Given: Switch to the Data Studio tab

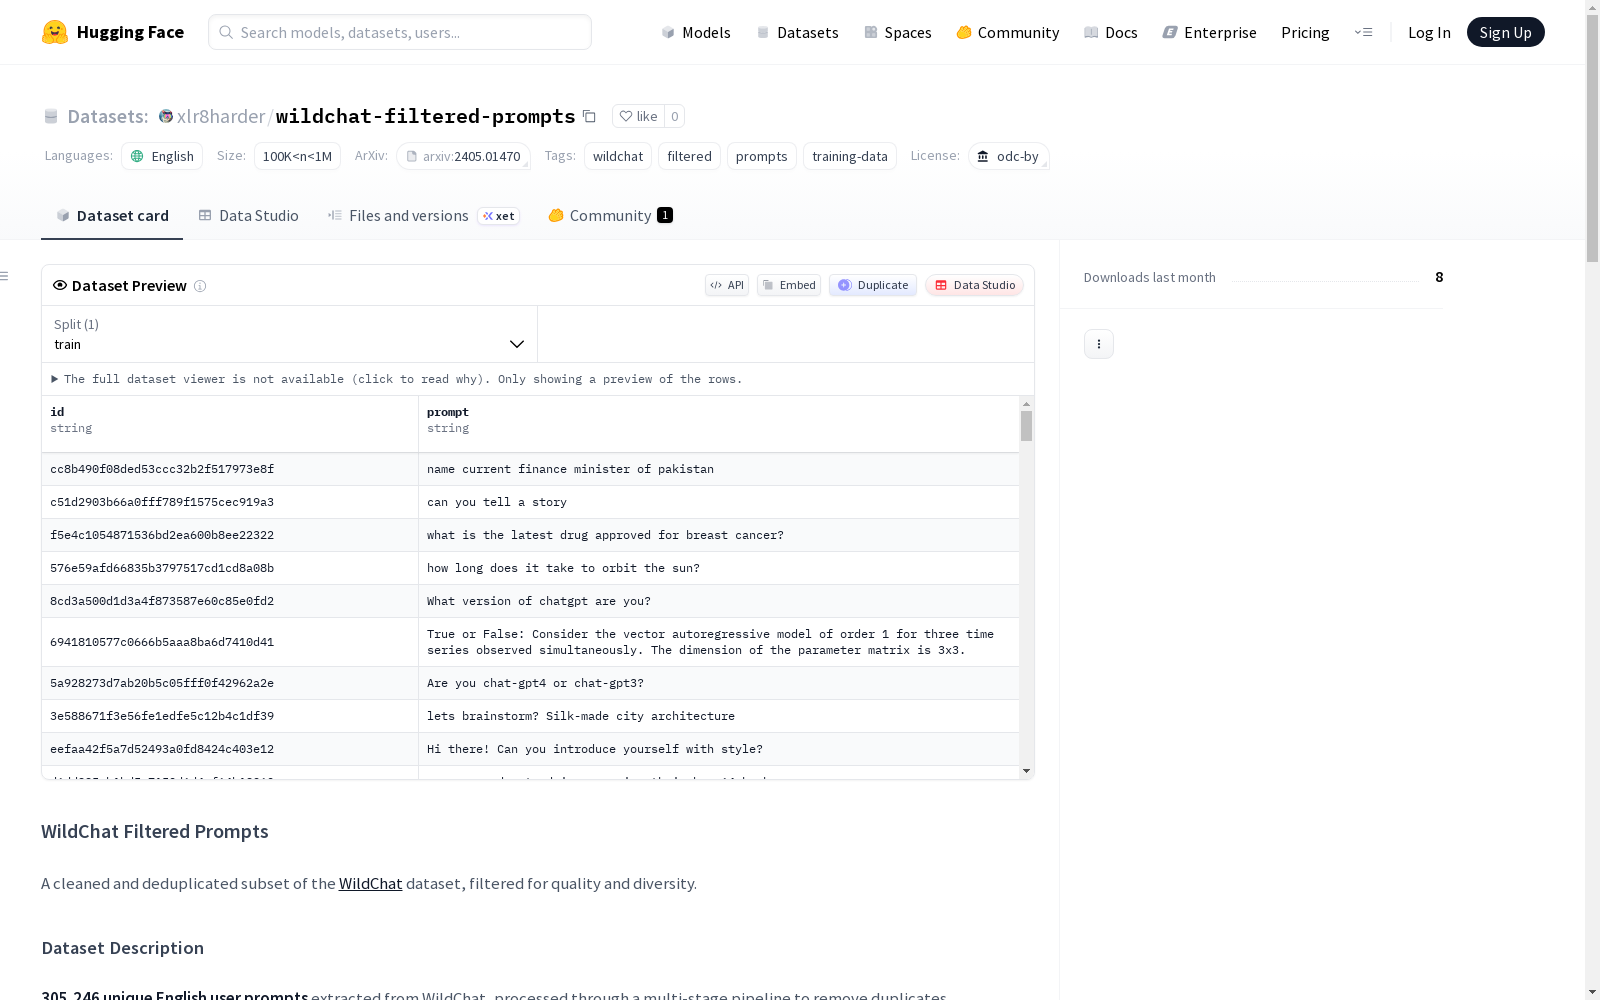Looking at the screenshot, I should tap(248, 216).
